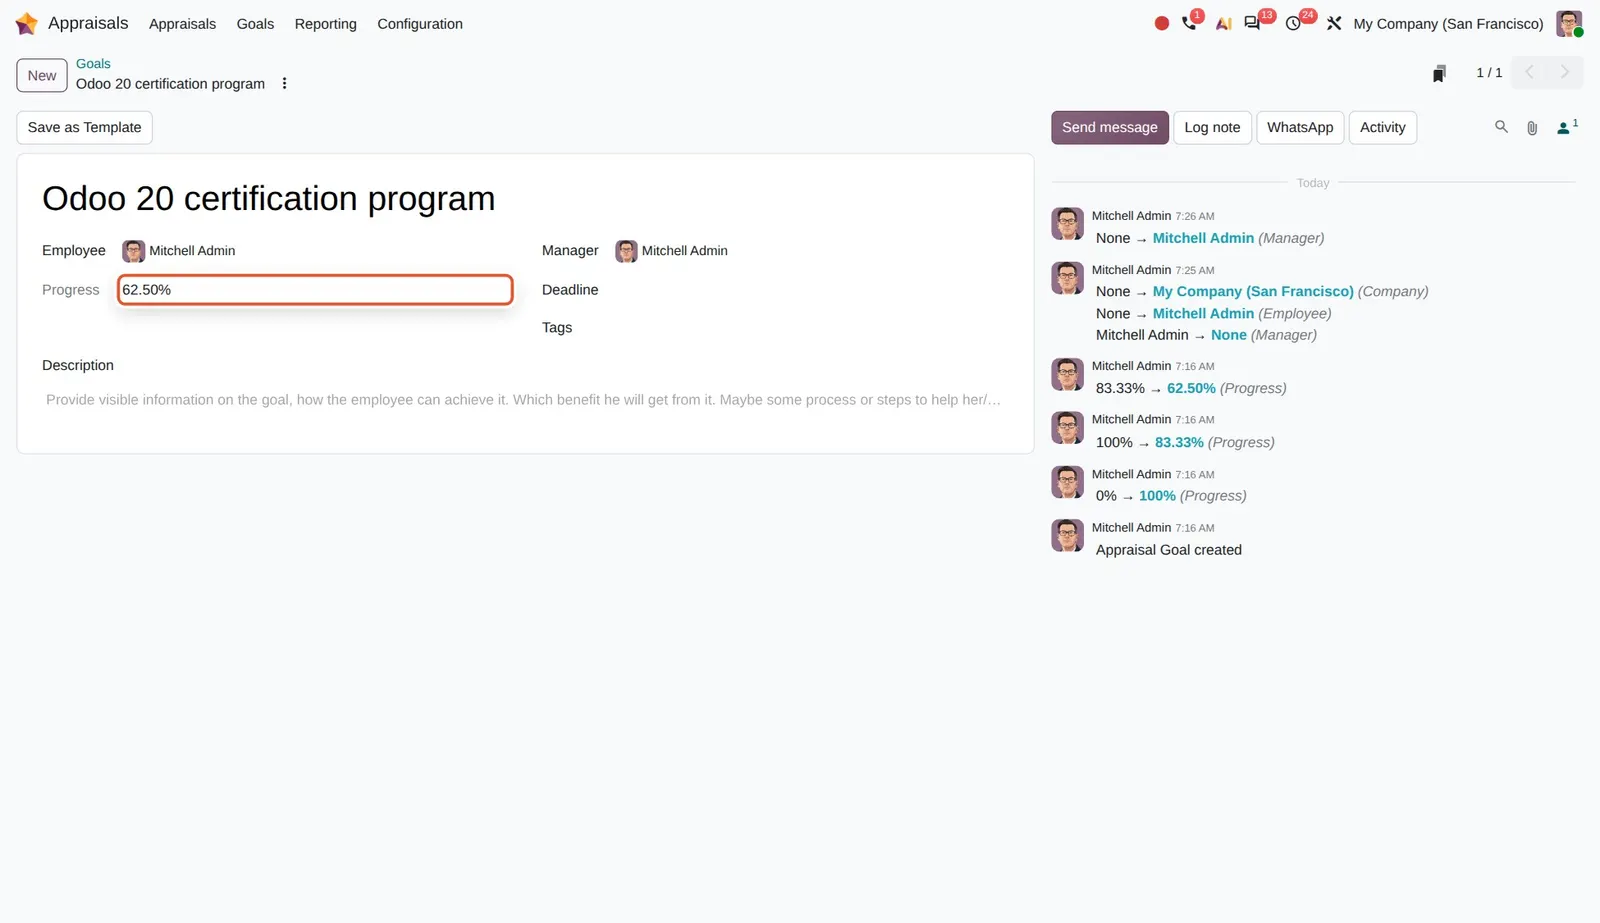Follow the Goals breadcrumb link
1600x923 pixels.
tap(93, 63)
